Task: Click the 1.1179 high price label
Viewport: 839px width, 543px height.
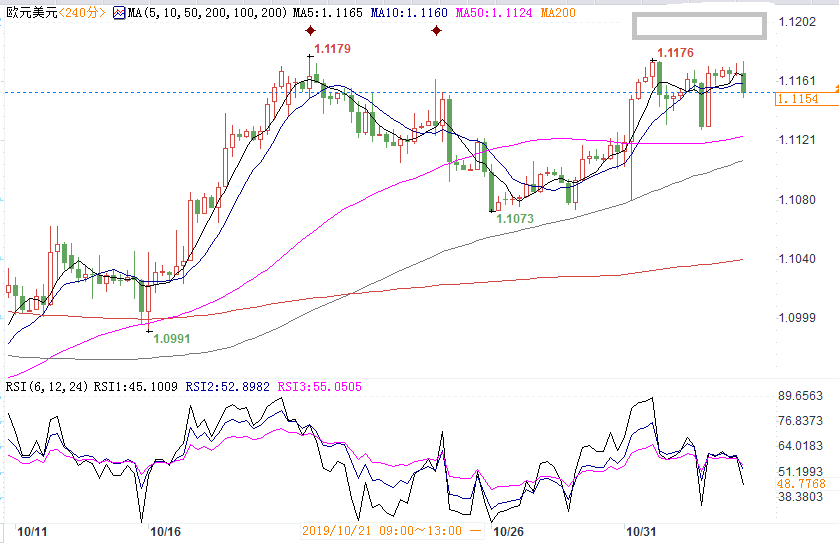Action: click(x=332, y=48)
